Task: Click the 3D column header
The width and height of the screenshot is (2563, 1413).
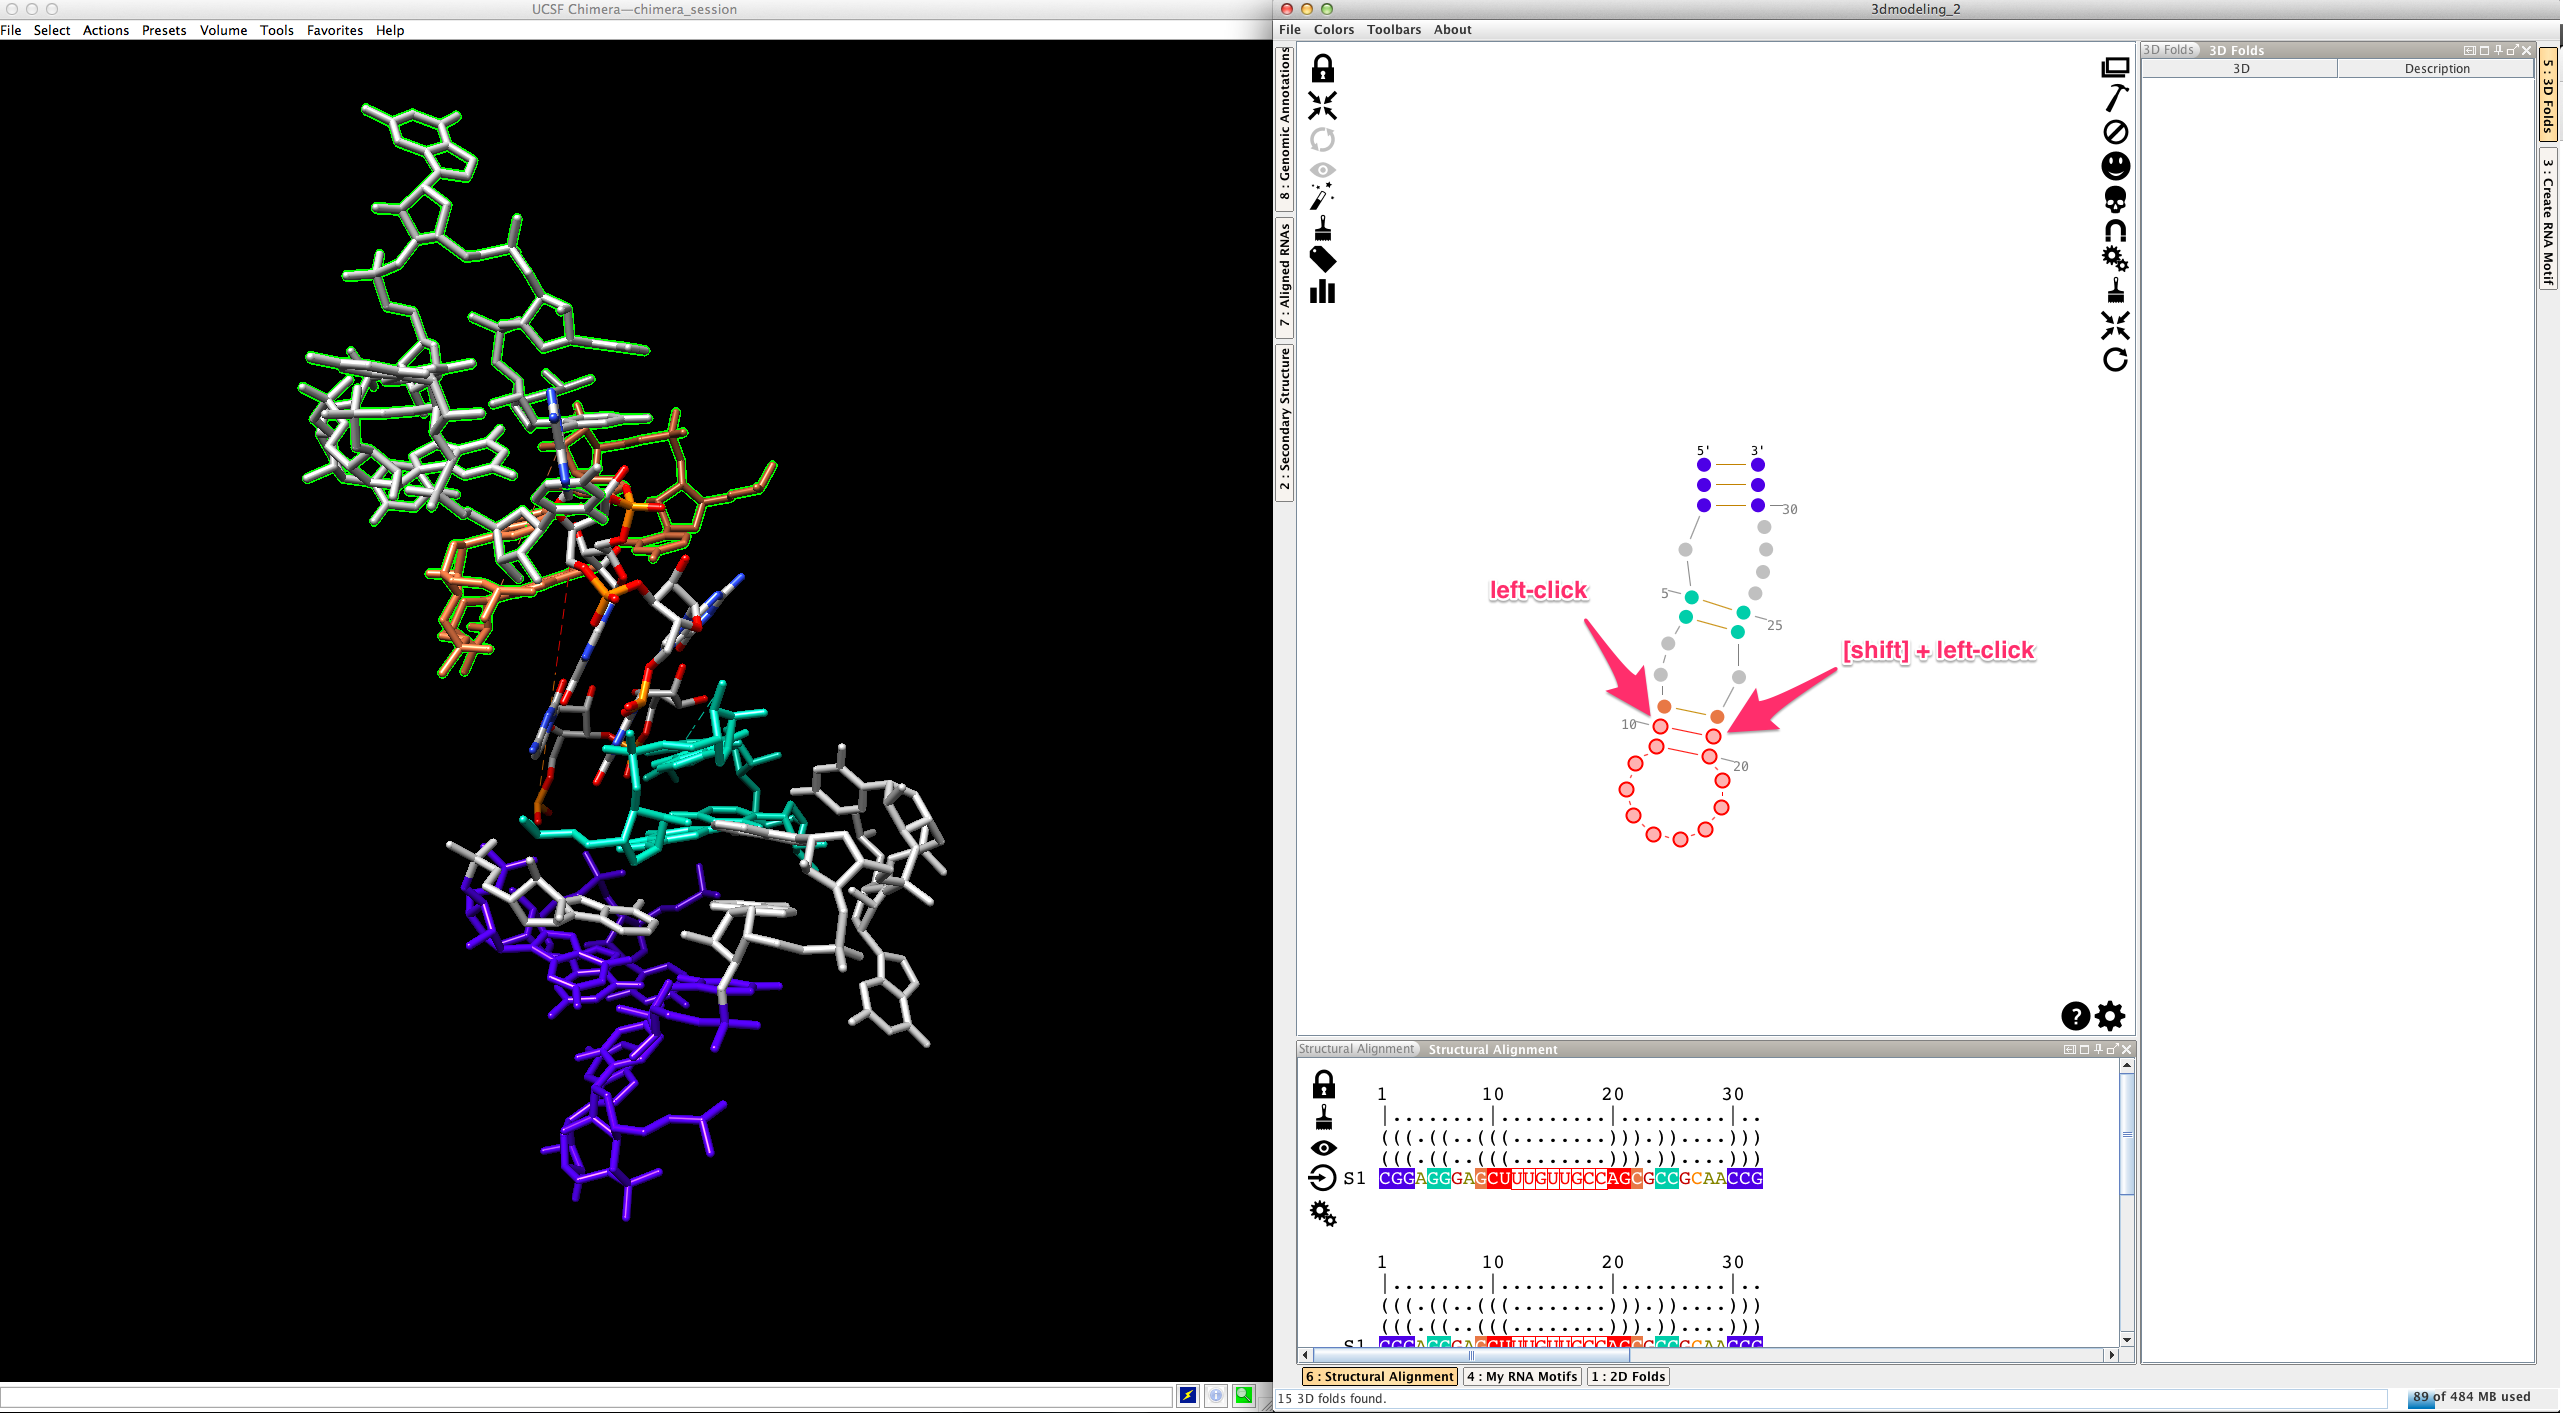Action: [2240, 68]
